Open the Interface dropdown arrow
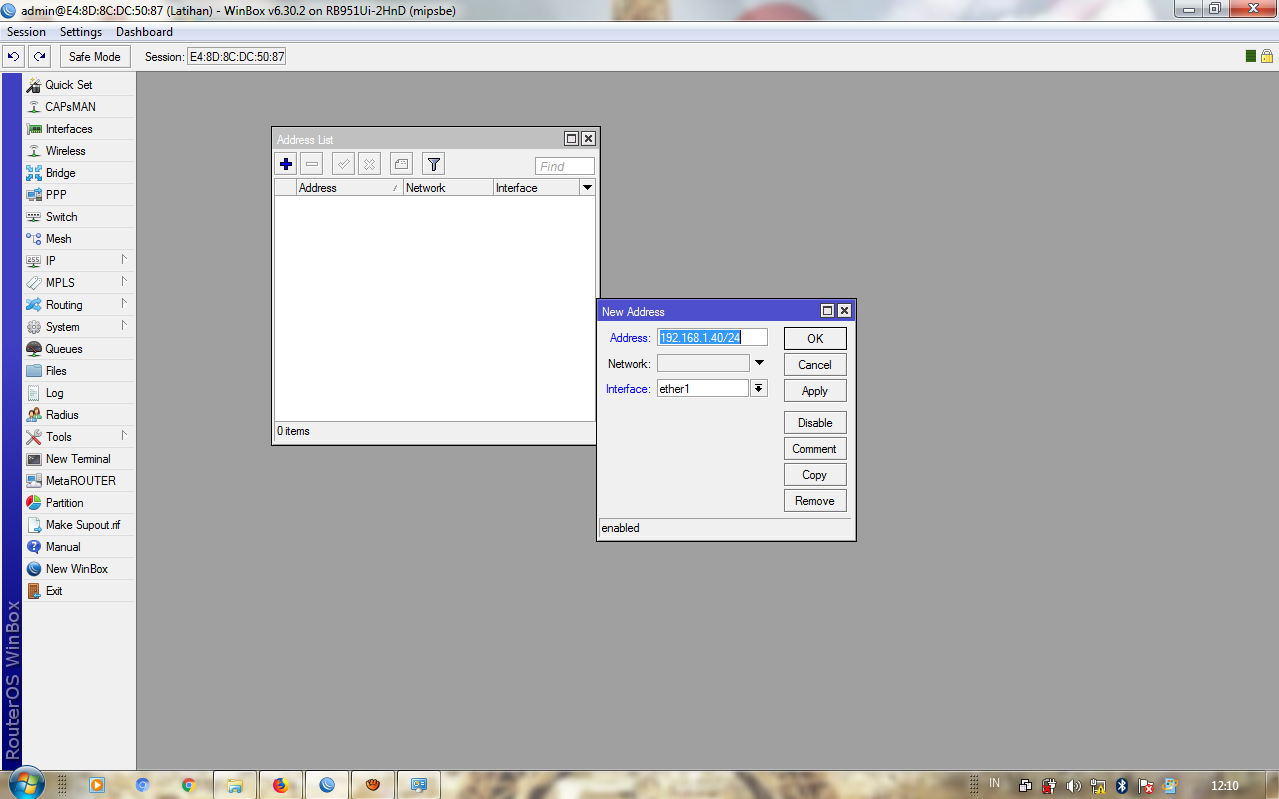The width and height of the screenshot is (1279, 799). coord(759,389)
